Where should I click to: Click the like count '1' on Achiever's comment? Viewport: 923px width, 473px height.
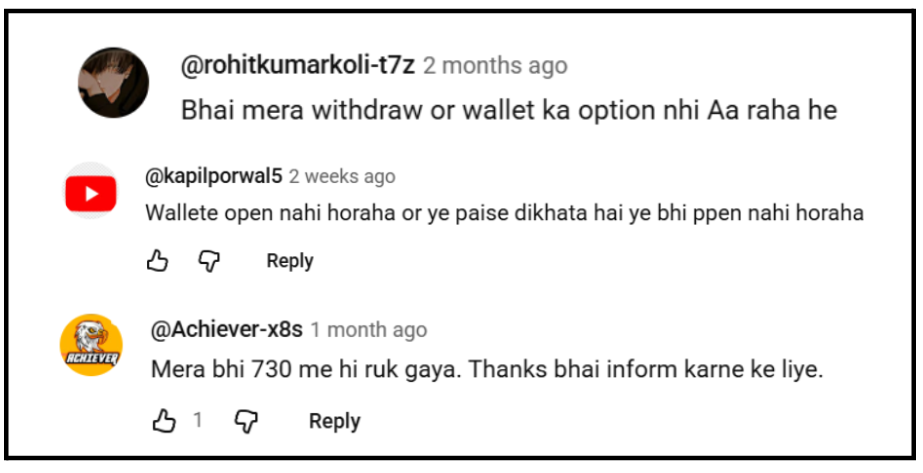click(x=198, y=420)
